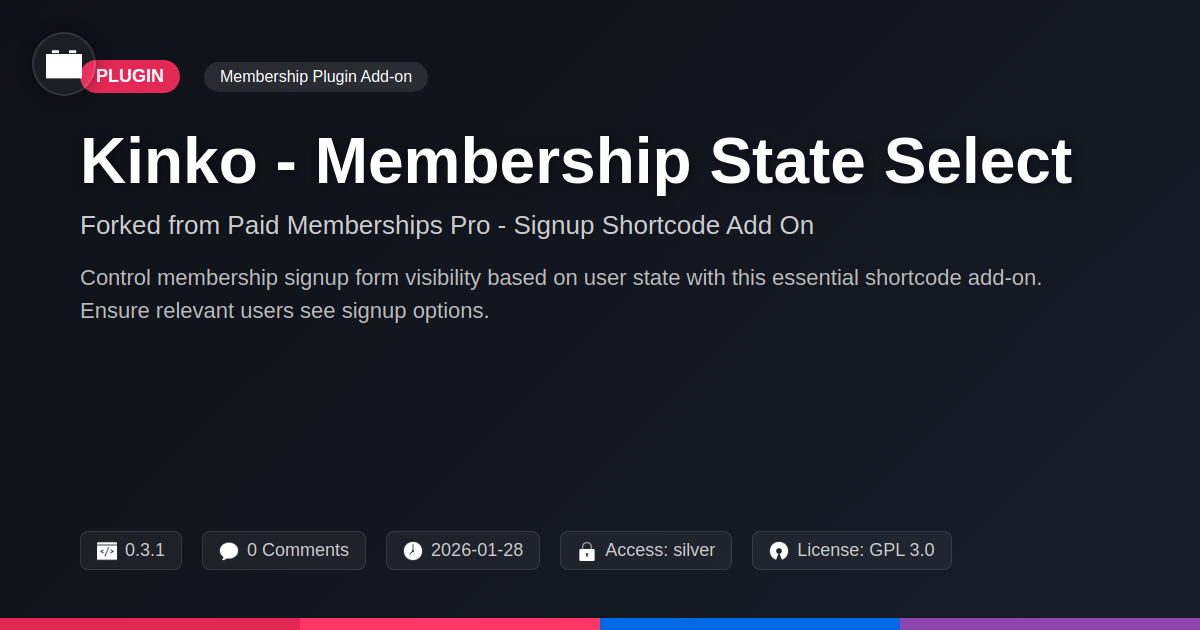Click the 0.3.1 version number text
The image size is (1200, 630).
point(145,550)
